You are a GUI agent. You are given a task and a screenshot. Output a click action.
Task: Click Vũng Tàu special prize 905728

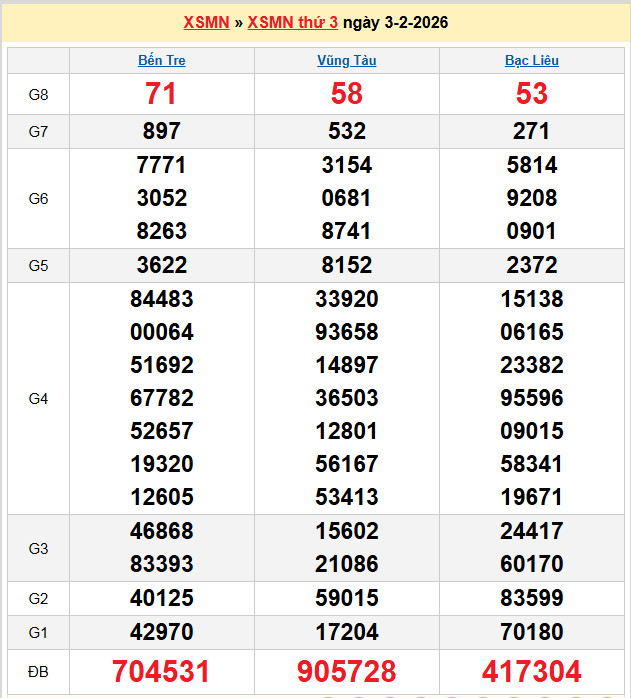coord(346,671)
